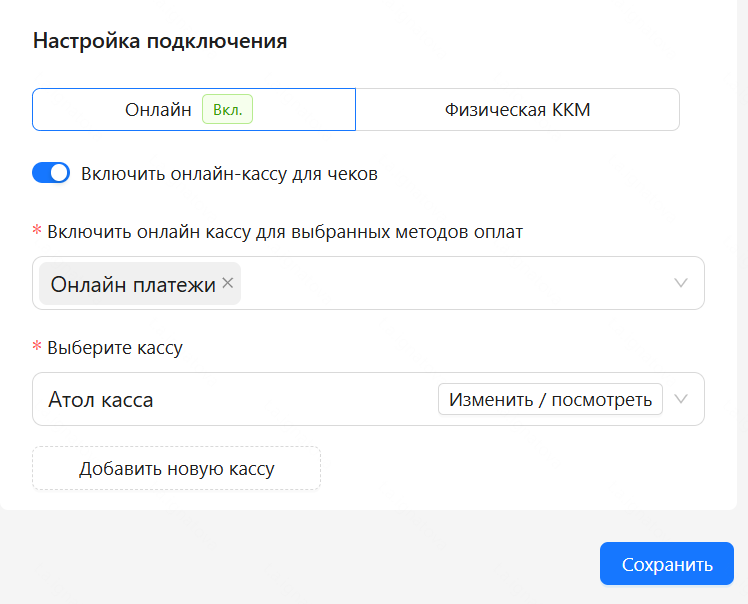The width and height of the screenshot is (748, 604).
Task: Click the white knob of the toggle switch
Action: 59,173
